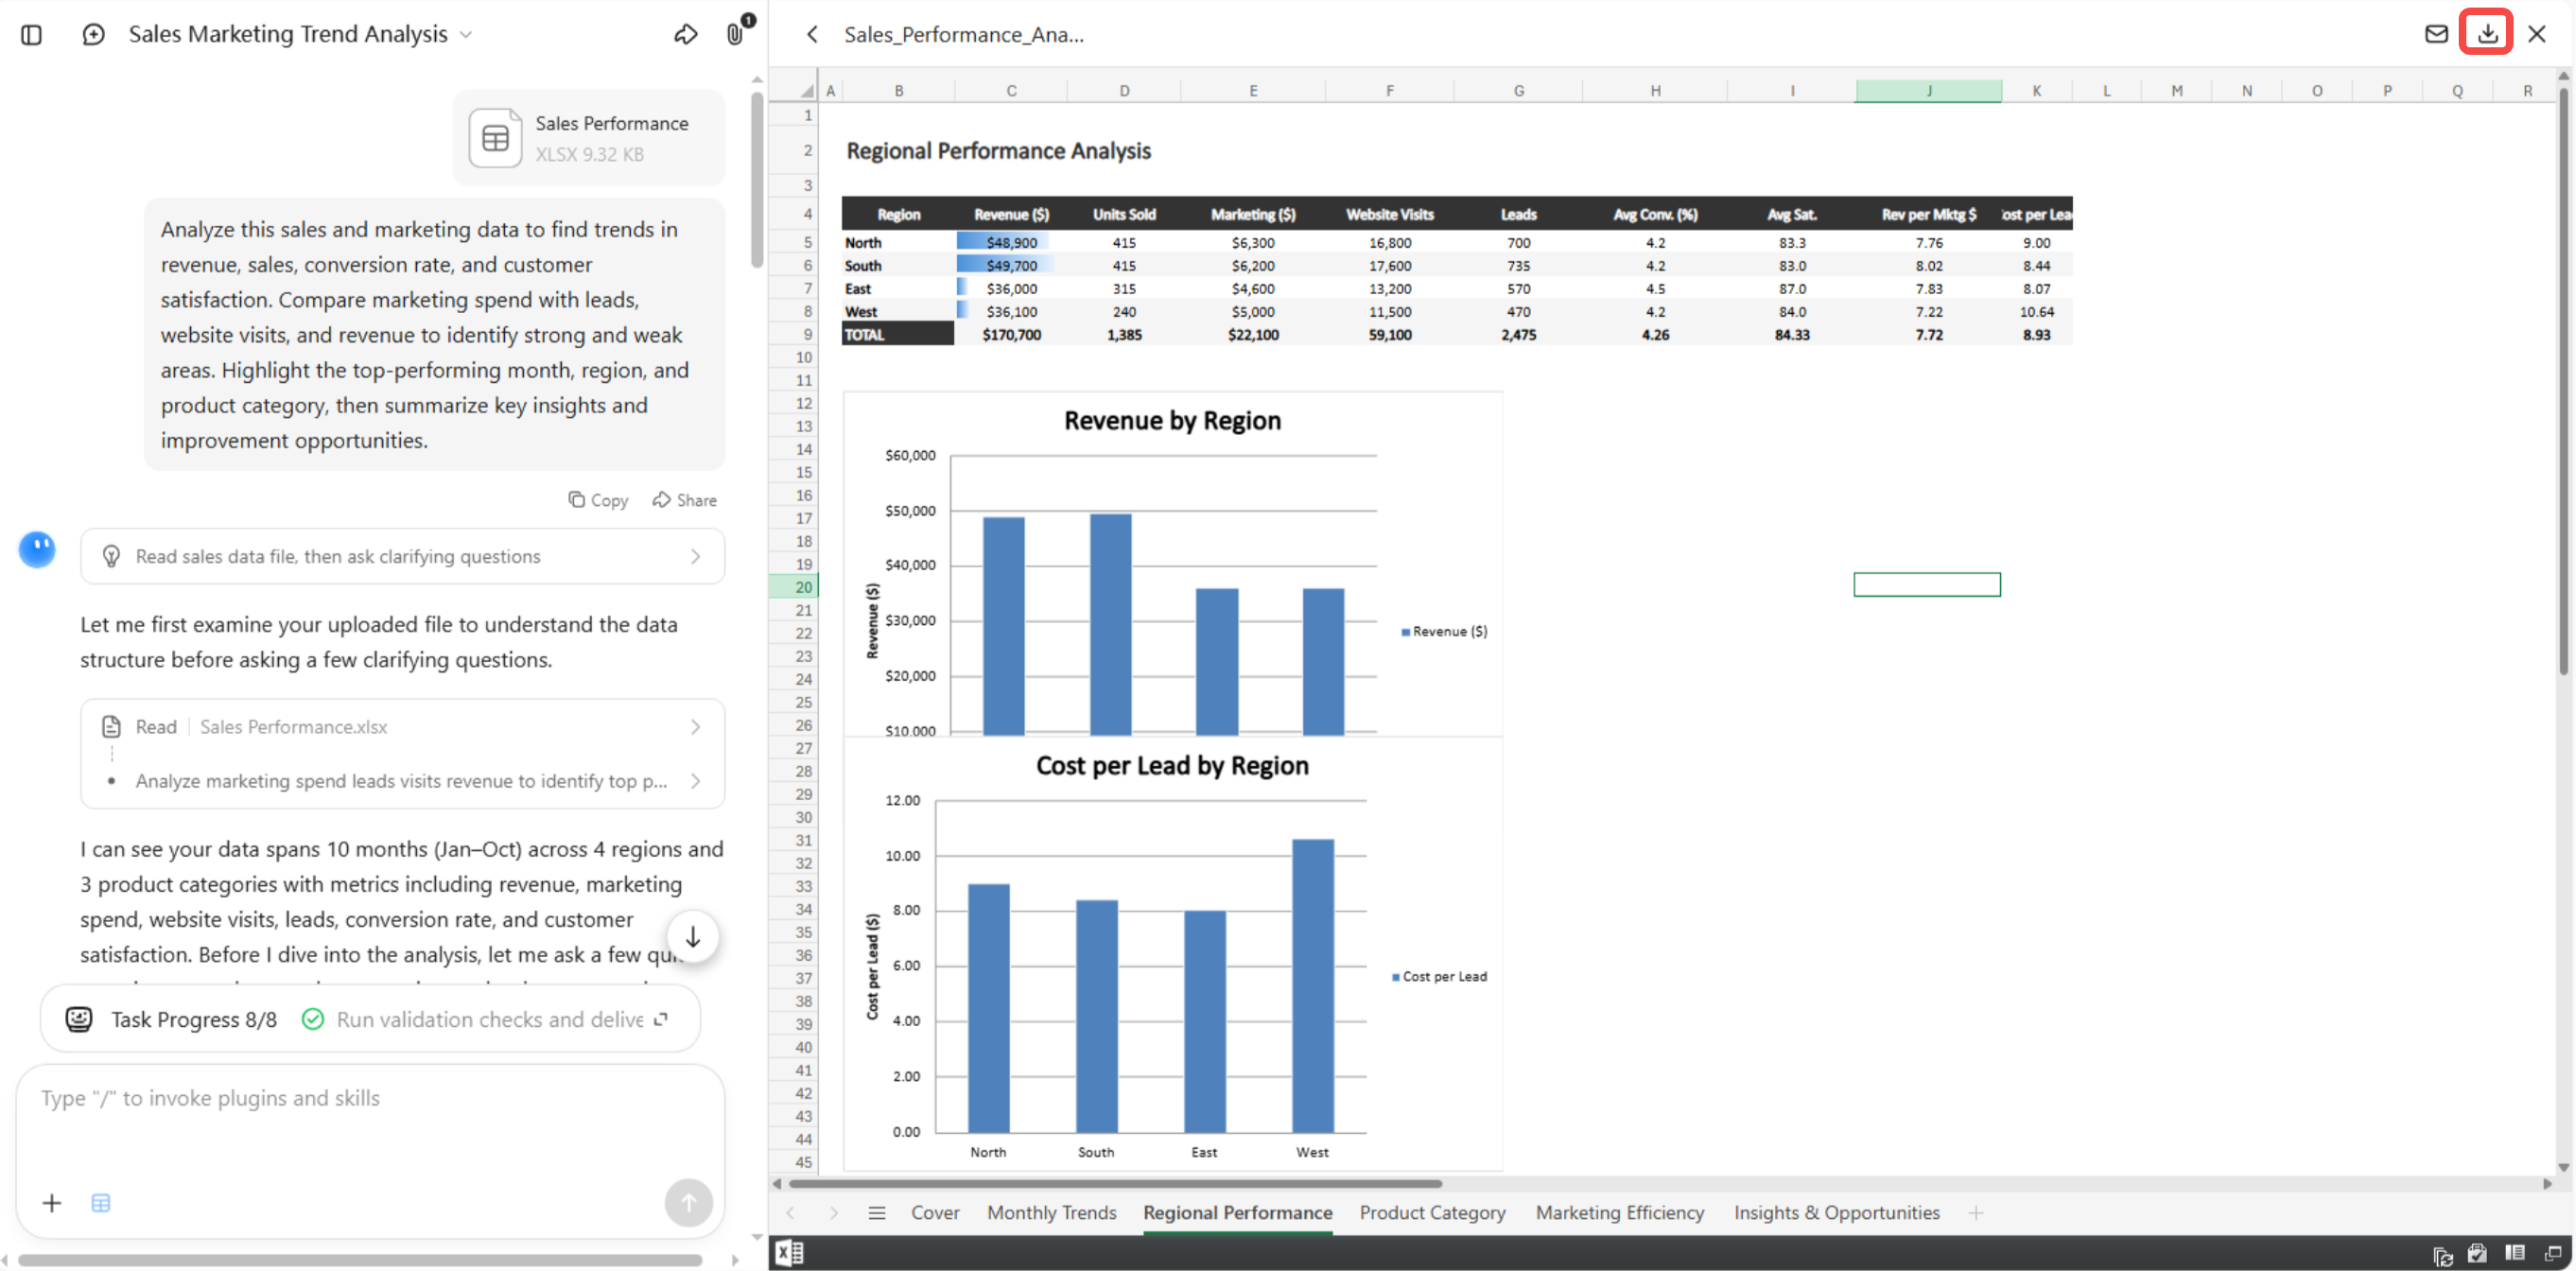Screen dimensions: 2576x1271
Task: Select column J header
Action: coord(1928,91)
